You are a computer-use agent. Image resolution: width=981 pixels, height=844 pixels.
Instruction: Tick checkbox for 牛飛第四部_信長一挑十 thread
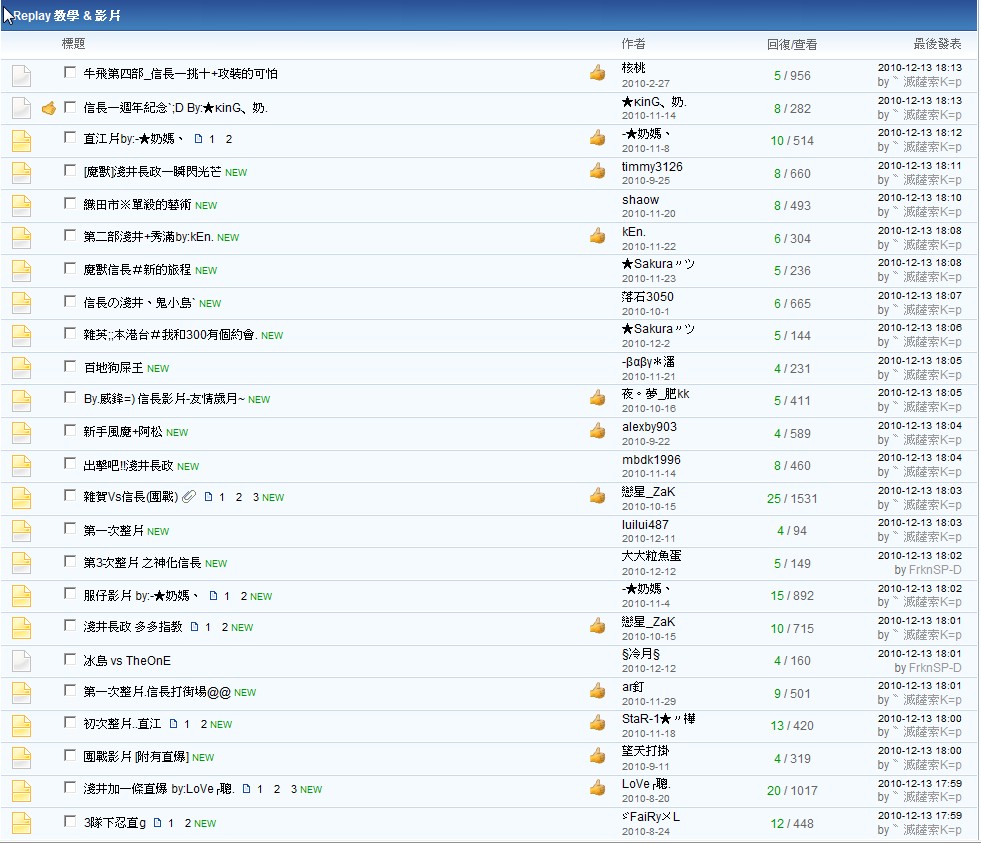point(70,73)
